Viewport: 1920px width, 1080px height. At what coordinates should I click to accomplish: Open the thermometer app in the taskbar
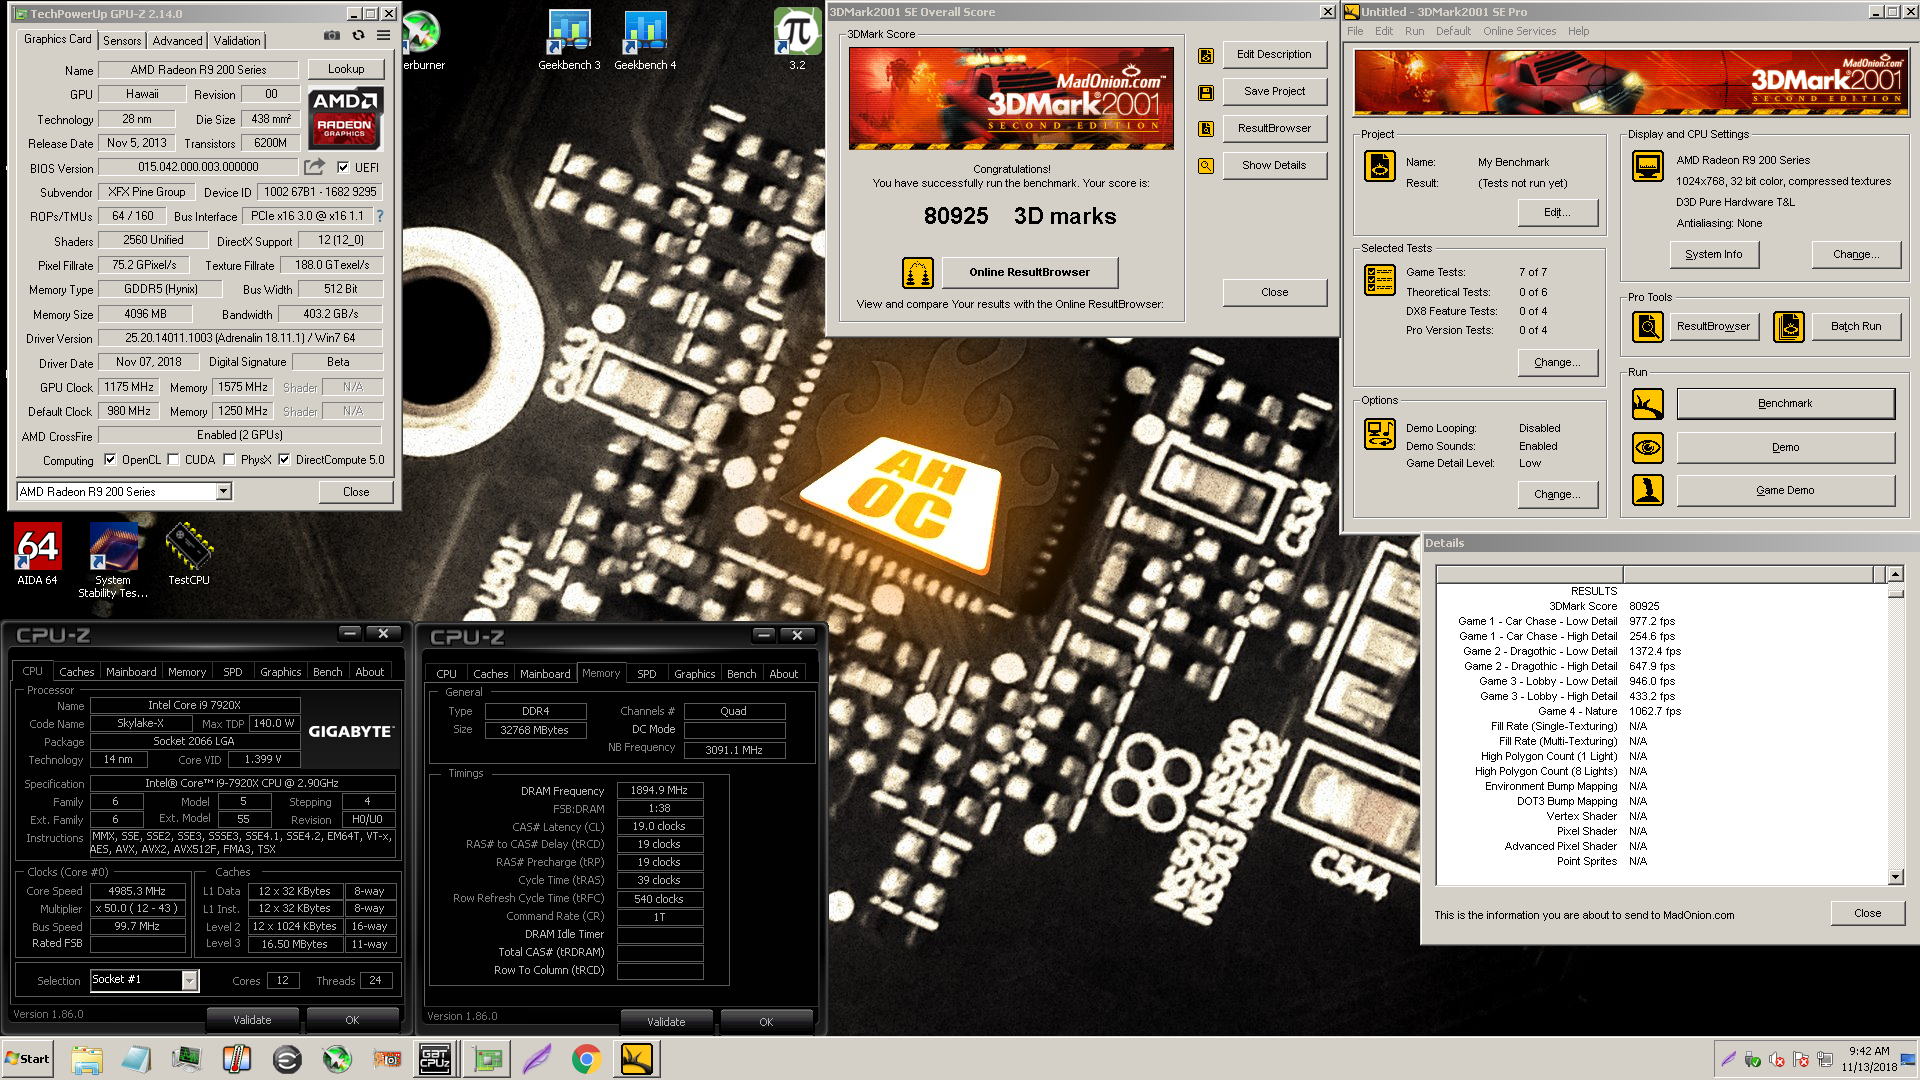click(x=236, y=1059)
